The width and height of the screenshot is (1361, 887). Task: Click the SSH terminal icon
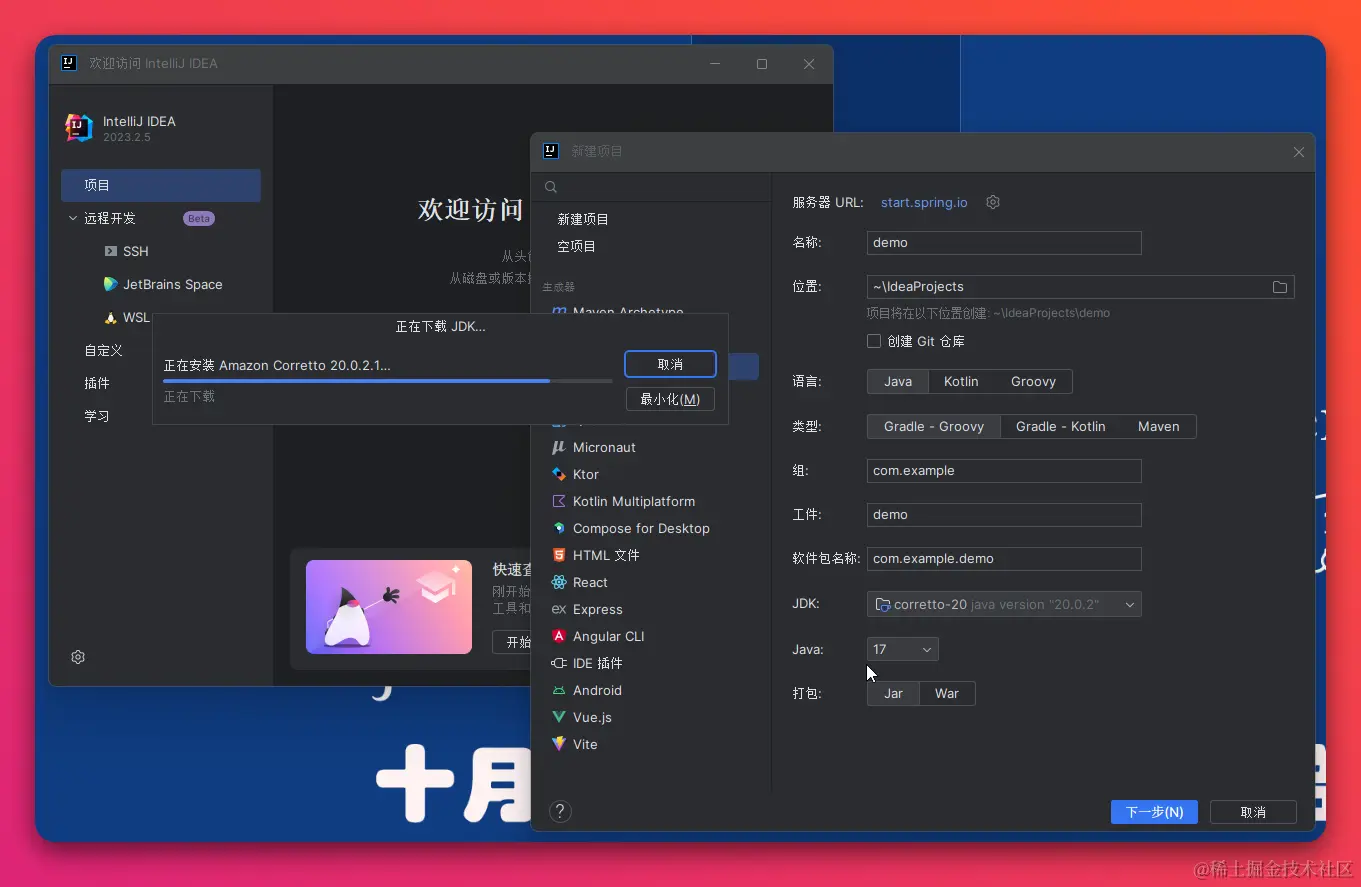click(110, 251)
